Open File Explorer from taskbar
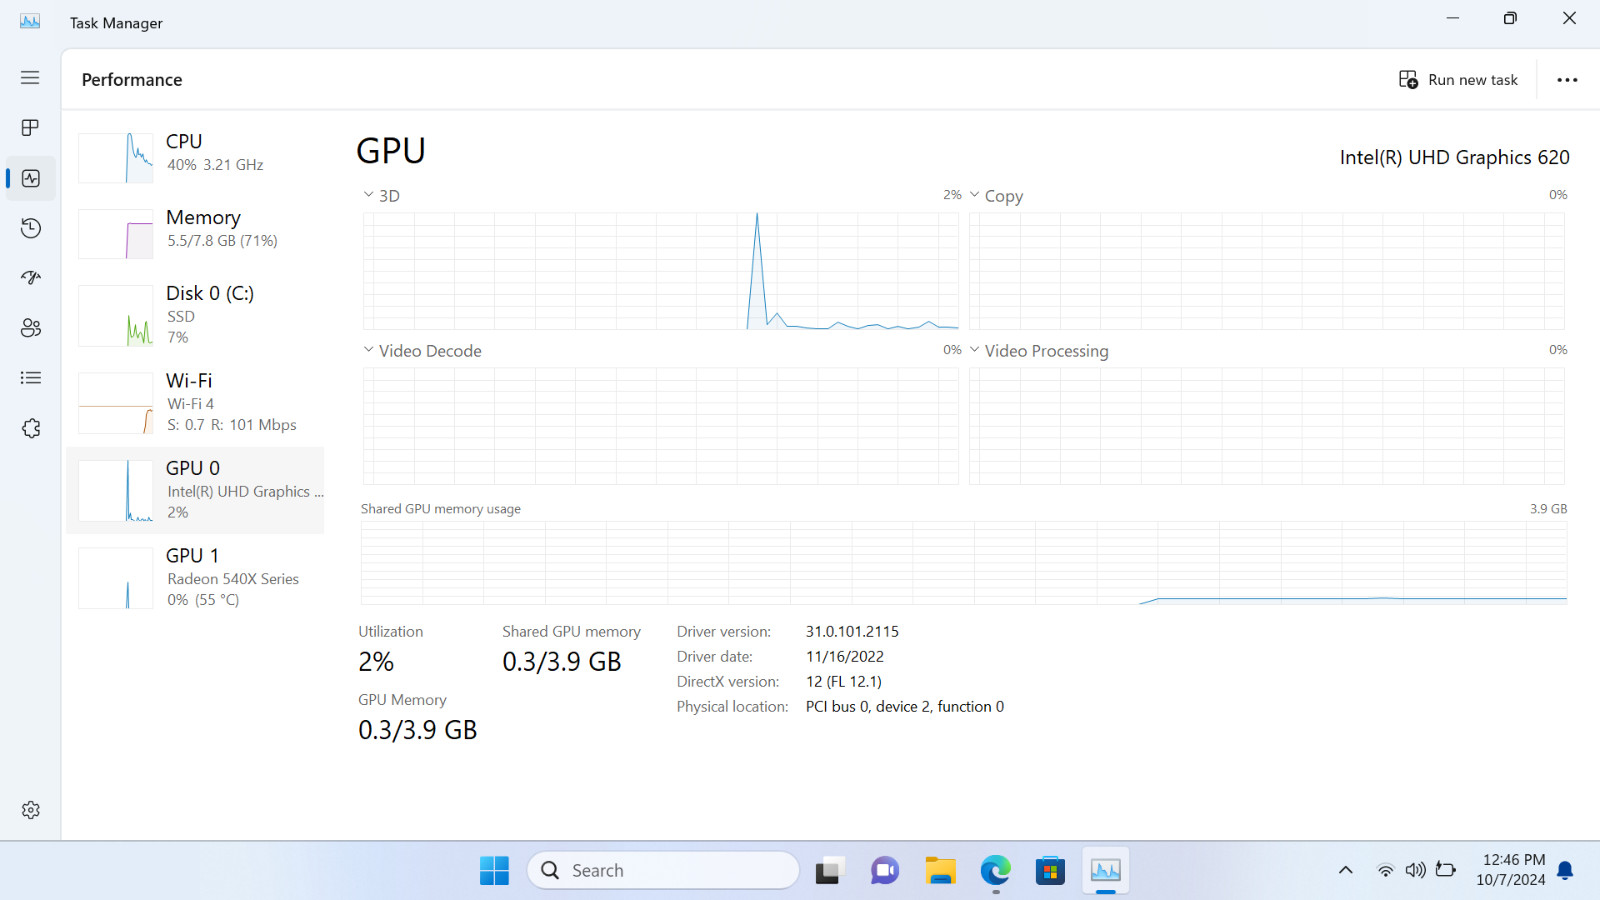 [940, 871]
